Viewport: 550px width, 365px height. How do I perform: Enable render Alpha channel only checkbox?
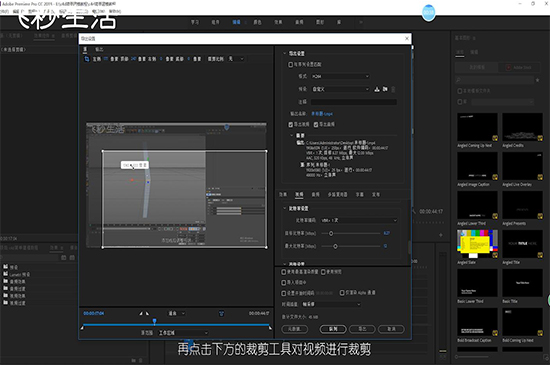click(x=342, y=292)
